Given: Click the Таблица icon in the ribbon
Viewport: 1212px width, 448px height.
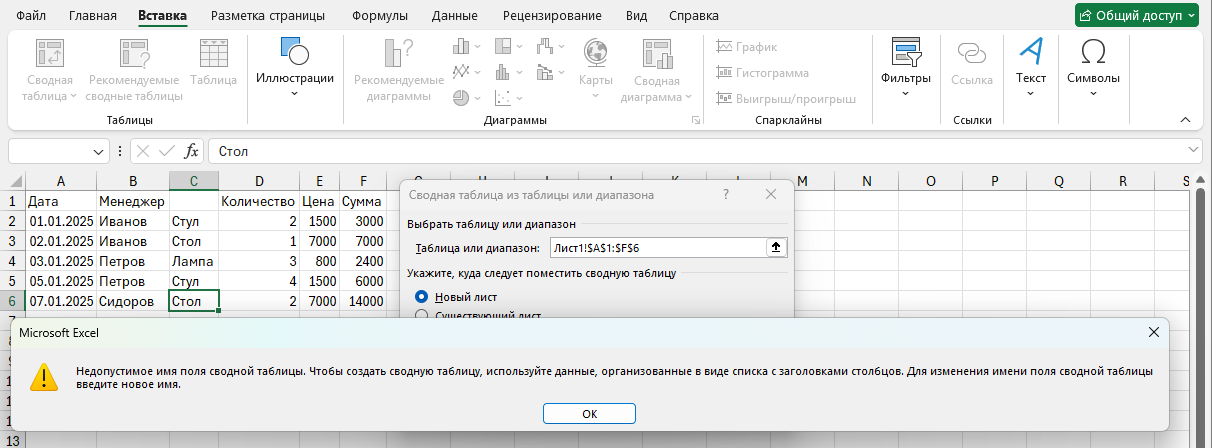Looking at the screenshot, I should pos(213,62).
